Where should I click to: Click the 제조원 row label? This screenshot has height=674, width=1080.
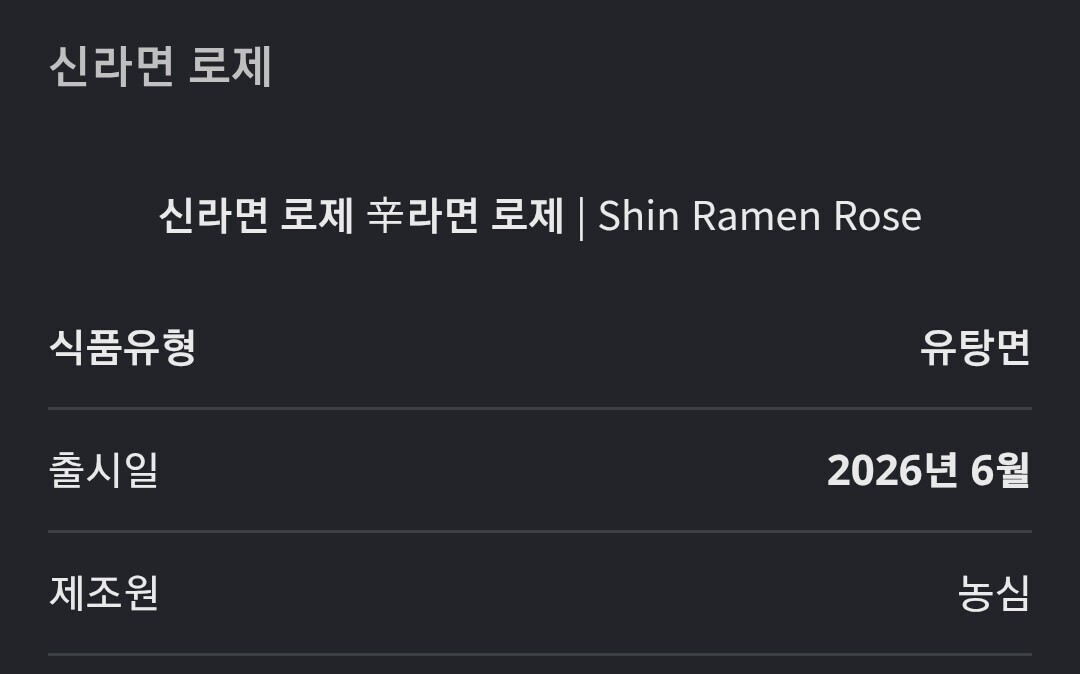point(104,593)
